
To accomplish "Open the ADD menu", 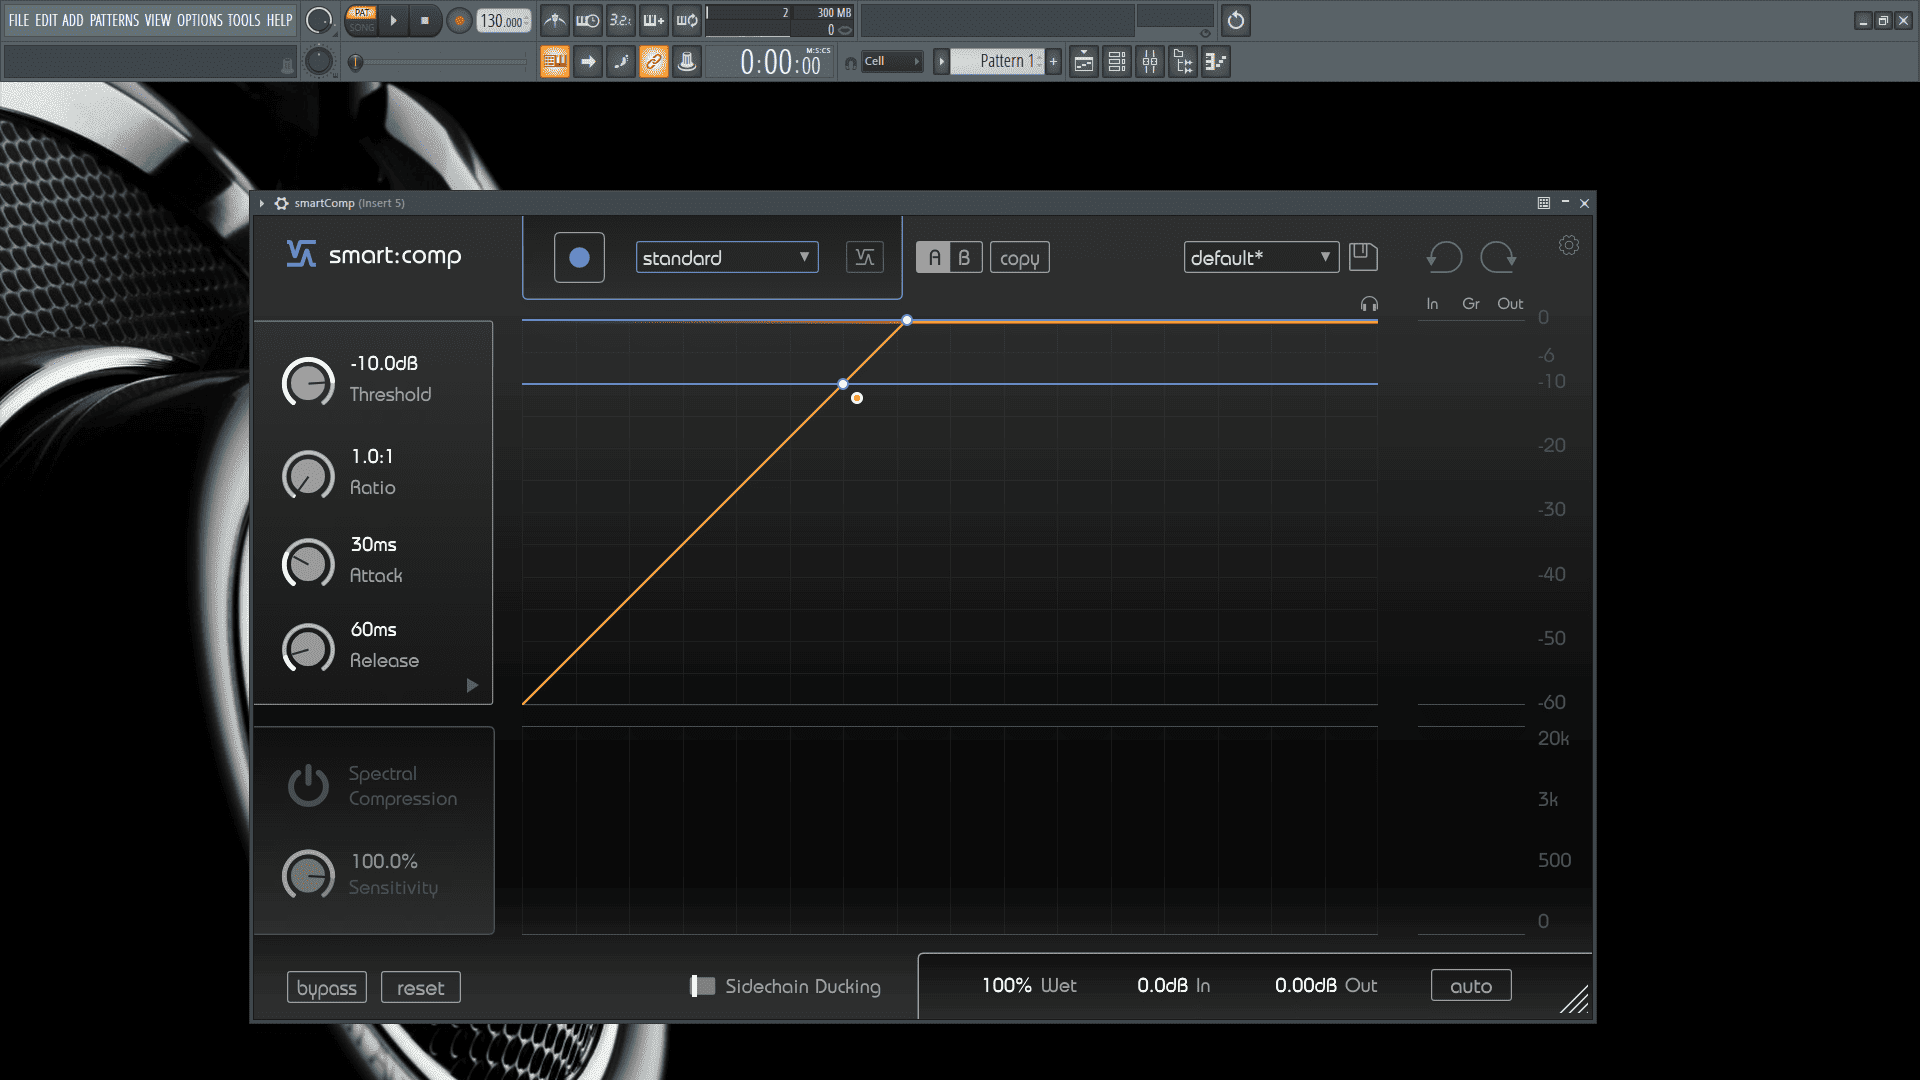I will click(x=73, y=20).
